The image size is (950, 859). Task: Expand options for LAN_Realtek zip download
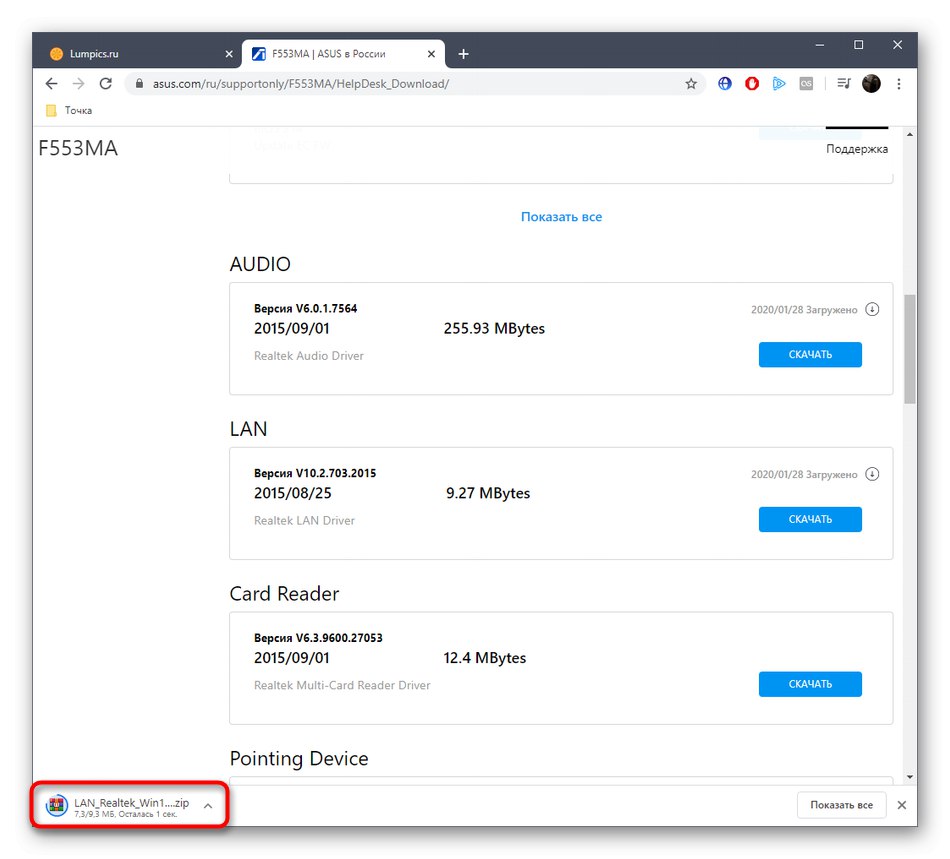(x=207, y=805)
